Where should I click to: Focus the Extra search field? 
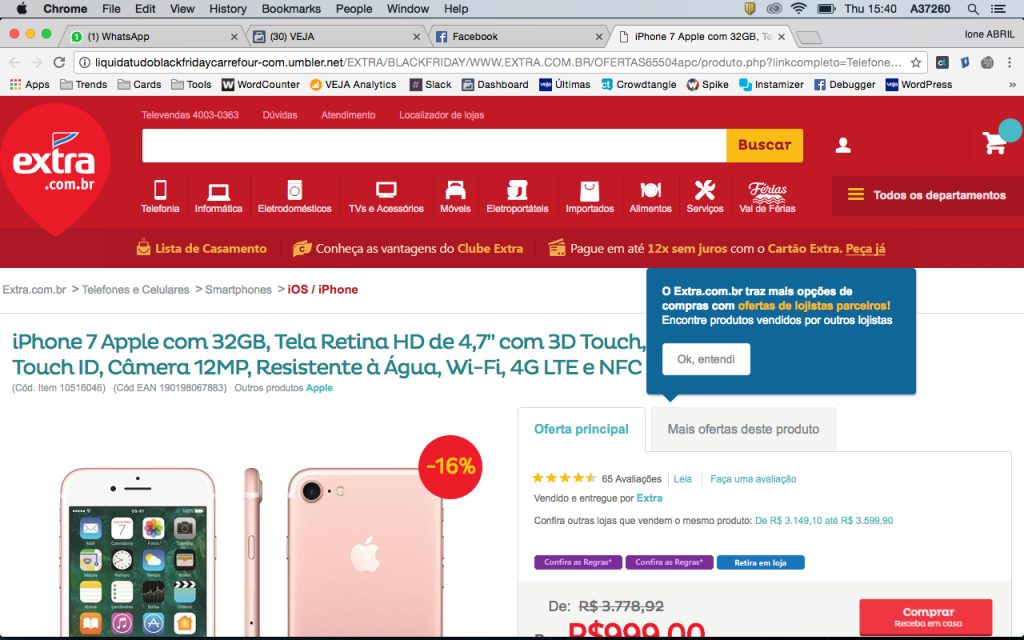(x=434, y=145)
